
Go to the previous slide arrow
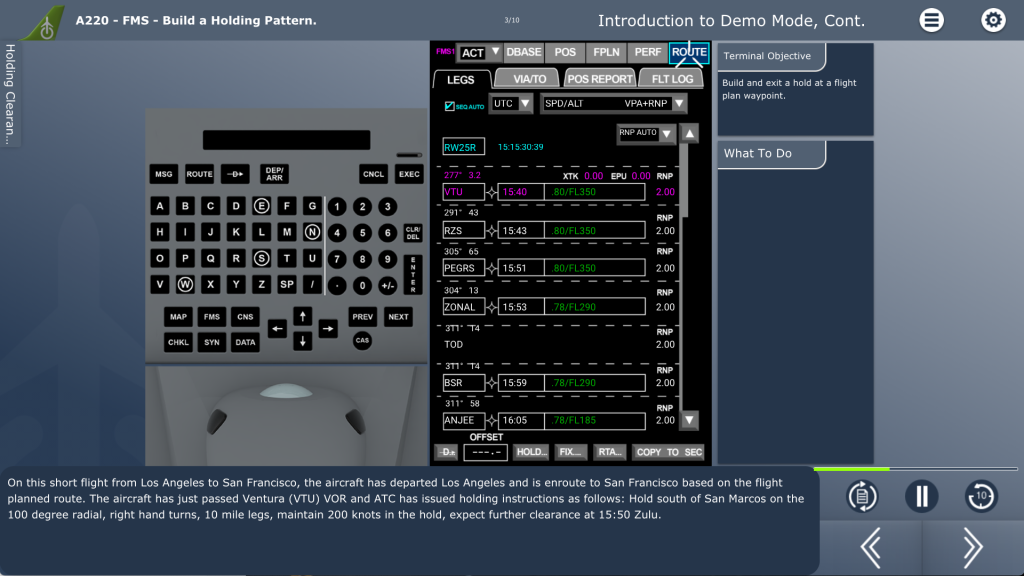871,547
